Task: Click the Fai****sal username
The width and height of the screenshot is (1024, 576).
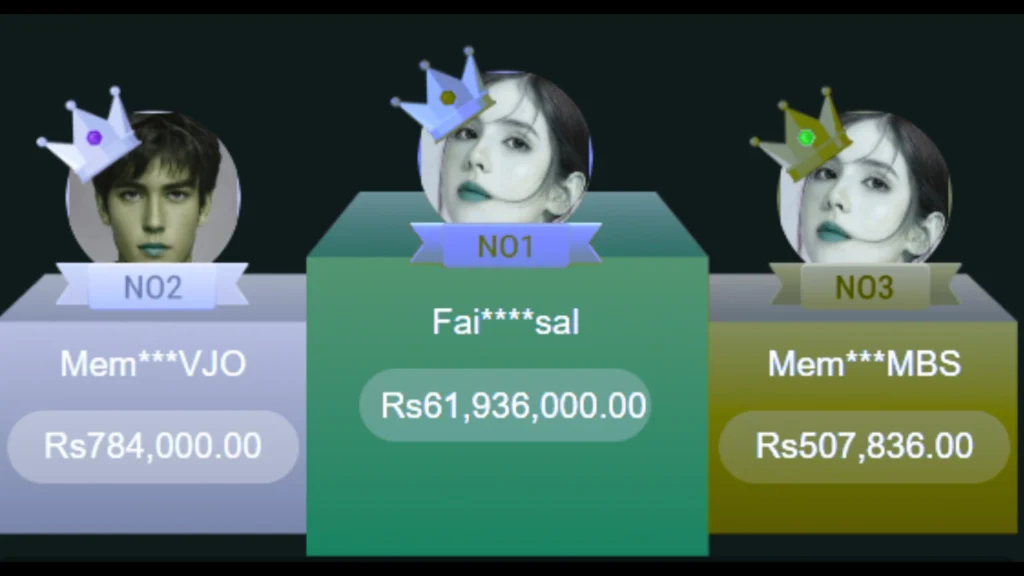Action: coord(505,322)
